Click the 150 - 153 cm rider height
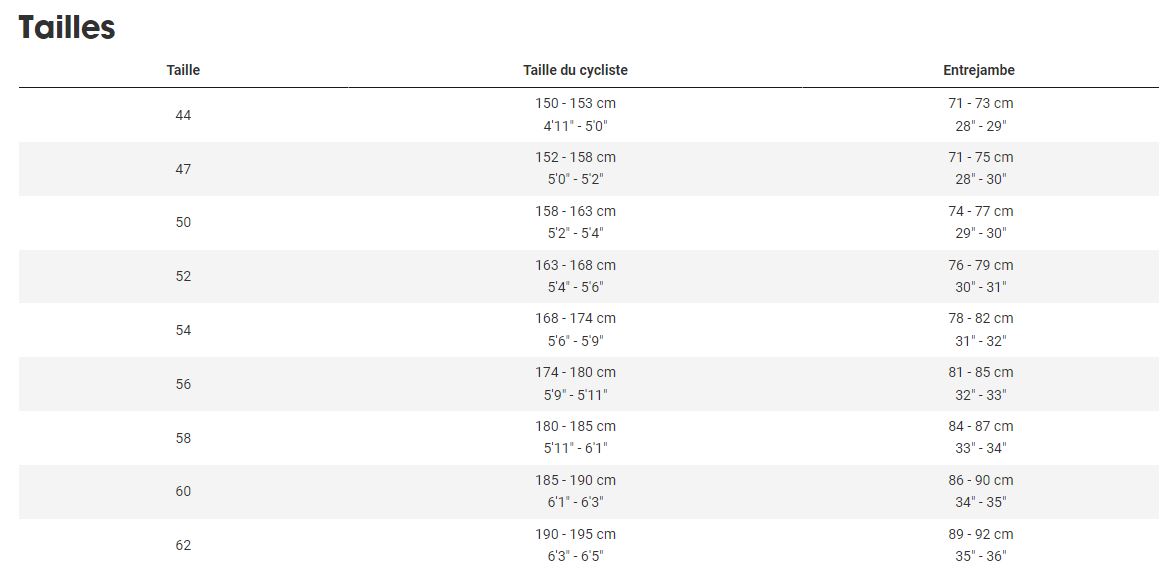Screen dimensions: 1169x587 point(575,103)
